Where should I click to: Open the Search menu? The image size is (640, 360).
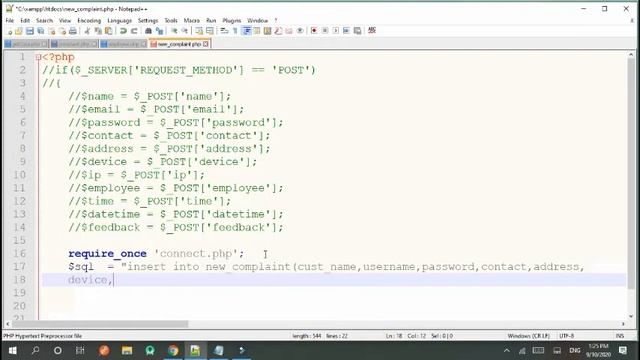click(x=44, y=20)
